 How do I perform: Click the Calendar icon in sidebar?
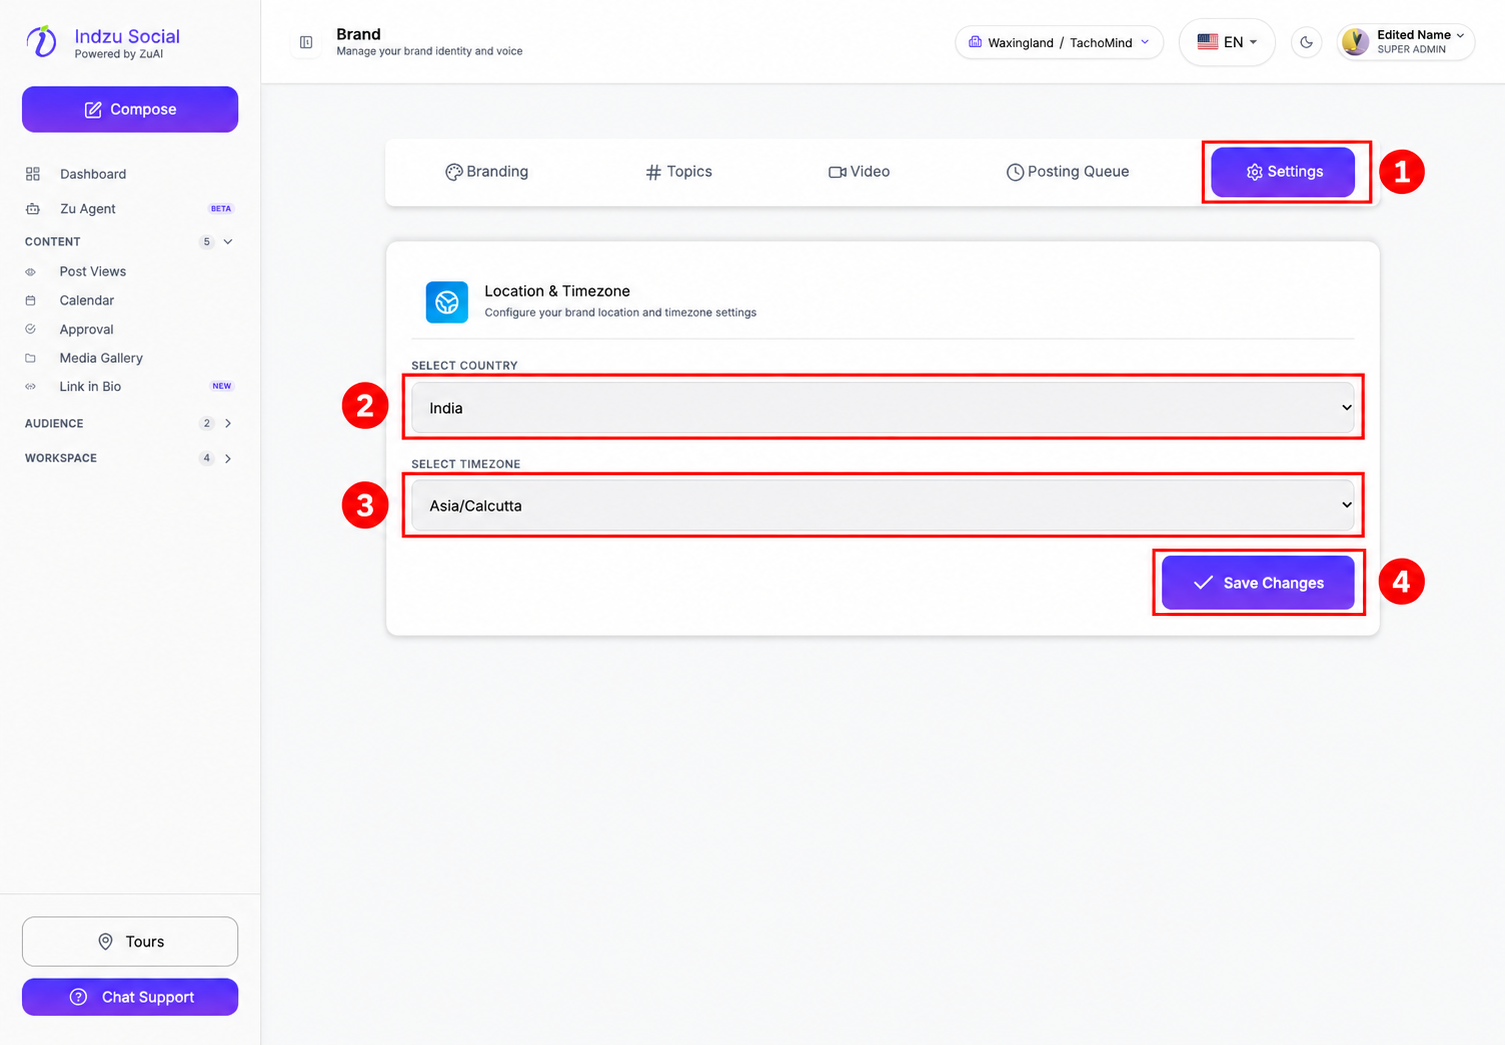(30, 300)
